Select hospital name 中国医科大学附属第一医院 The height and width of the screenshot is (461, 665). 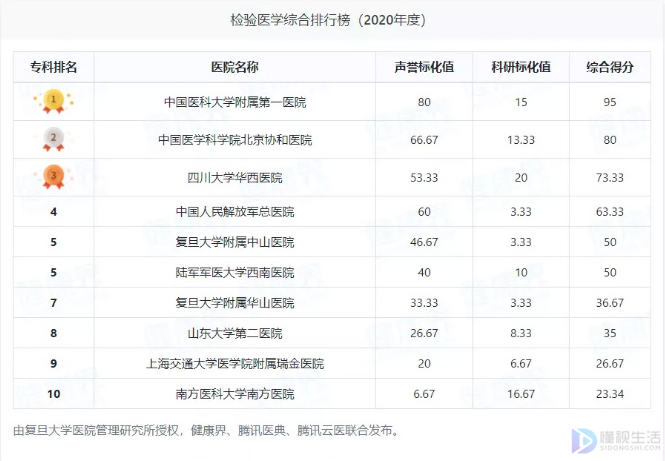point(235,102)
